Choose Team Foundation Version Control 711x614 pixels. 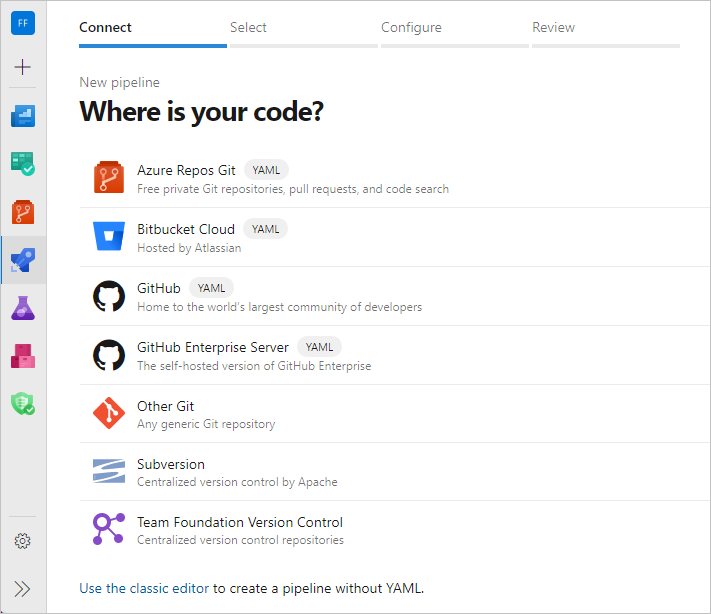click(239, 522)
